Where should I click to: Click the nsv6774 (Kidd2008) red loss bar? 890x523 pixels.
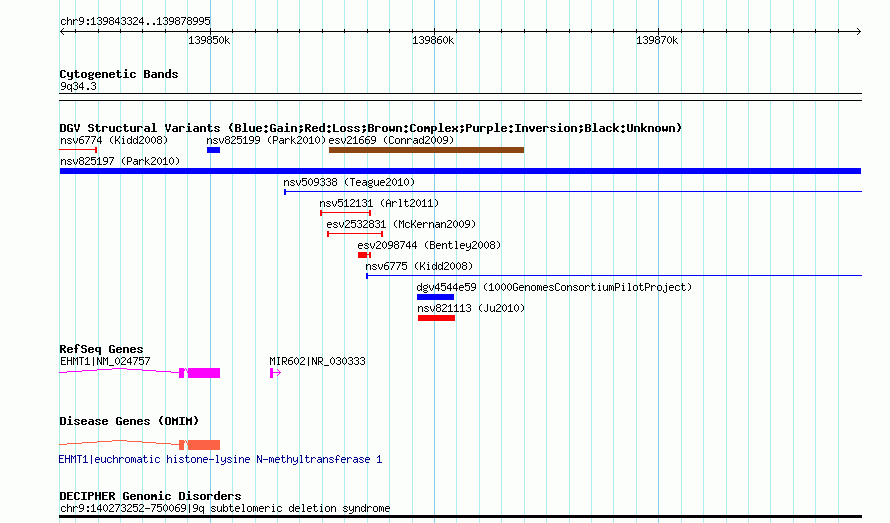click(78, 150)
